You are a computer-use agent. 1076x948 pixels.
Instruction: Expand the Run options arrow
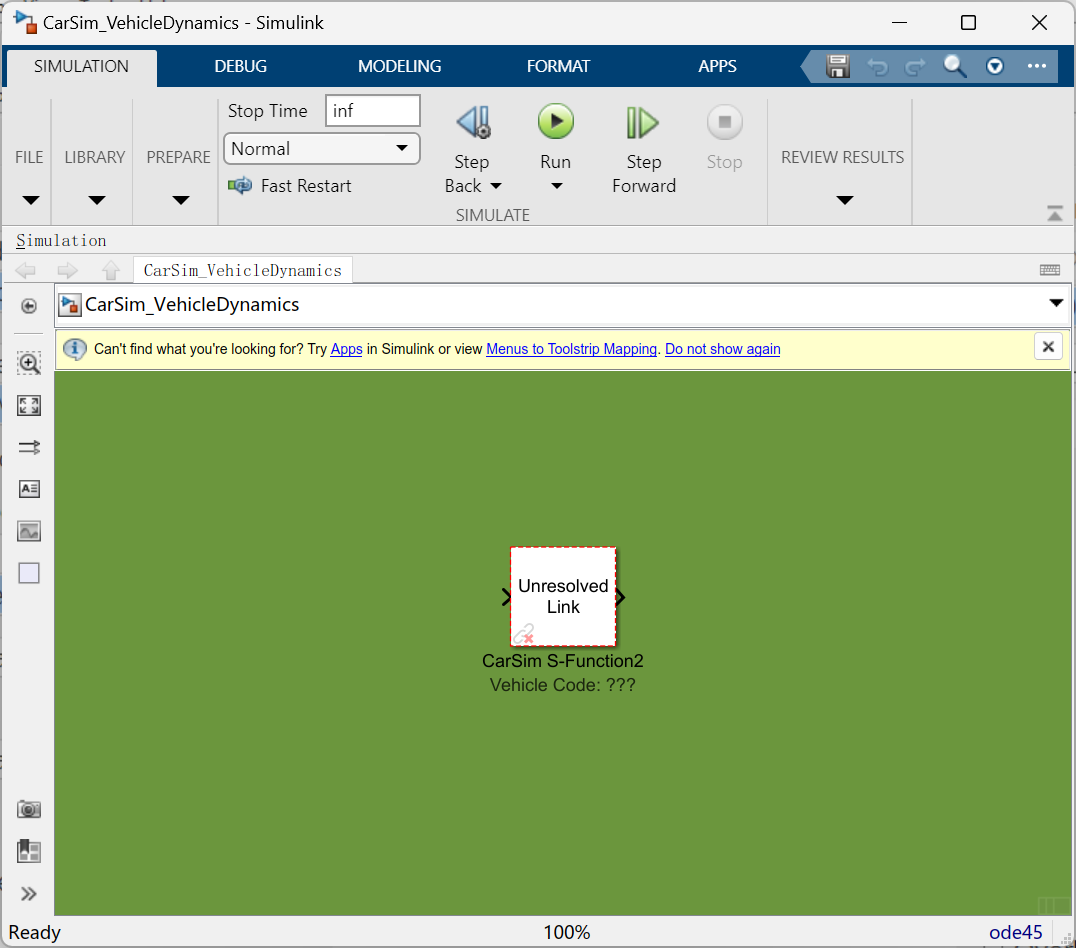click(557, 186)
